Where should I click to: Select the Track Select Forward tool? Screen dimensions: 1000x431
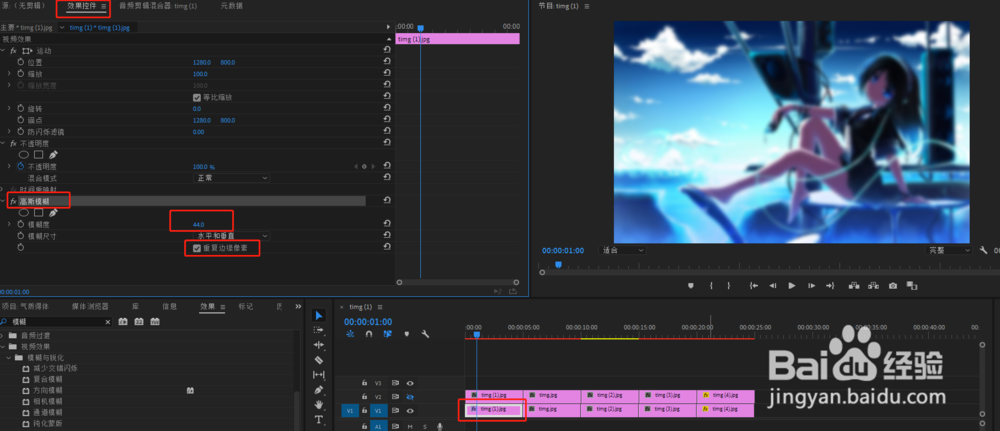tap(319, 330)
